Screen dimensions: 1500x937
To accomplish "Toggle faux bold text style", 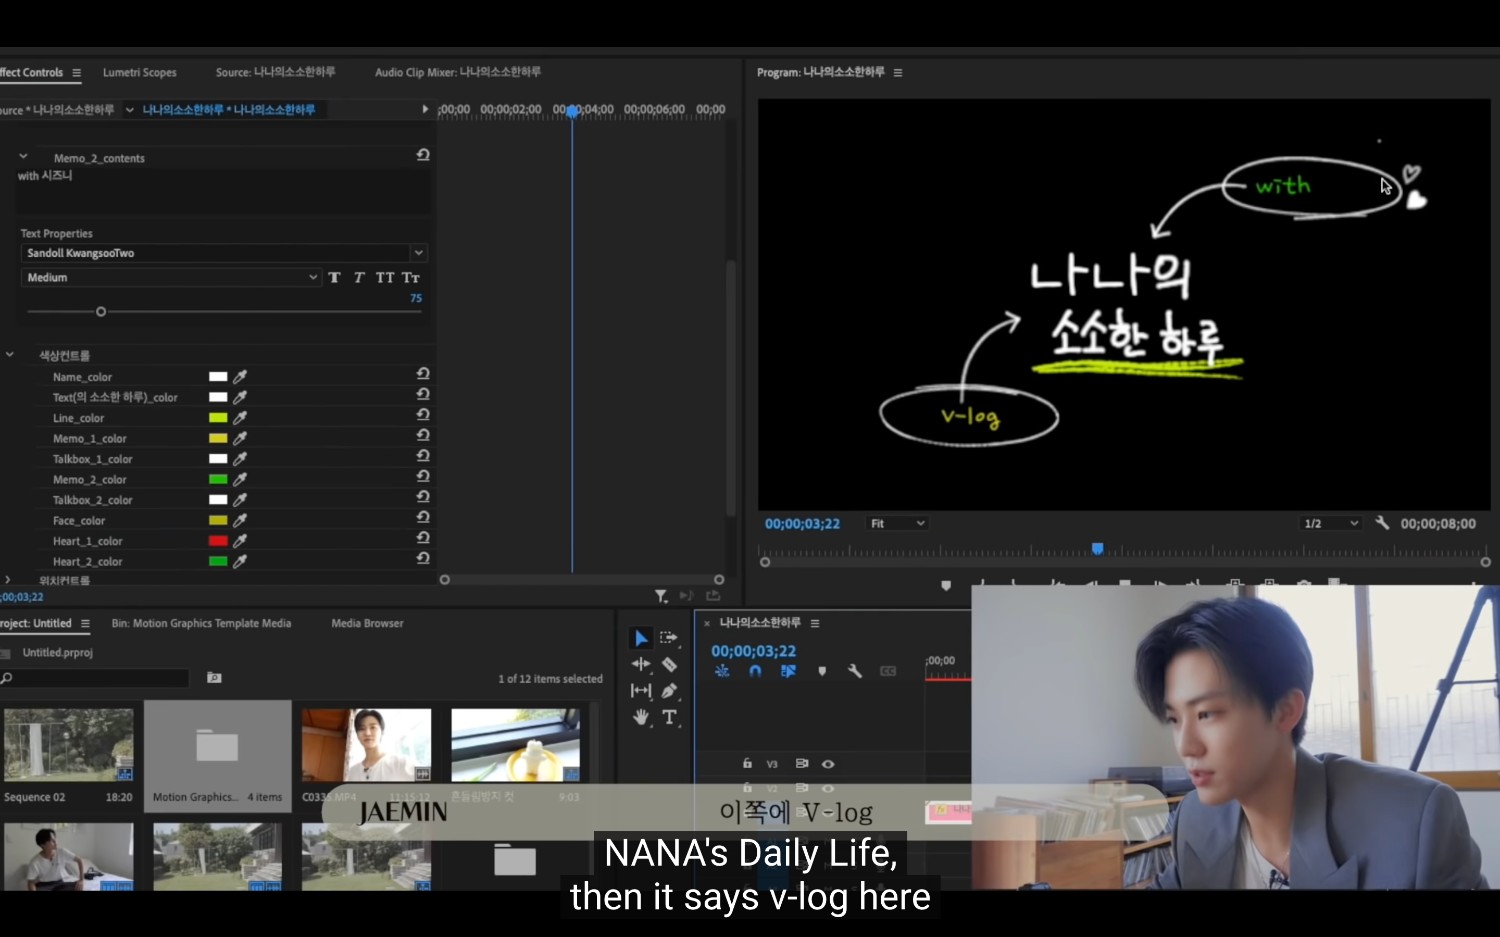I will (335, 277).
